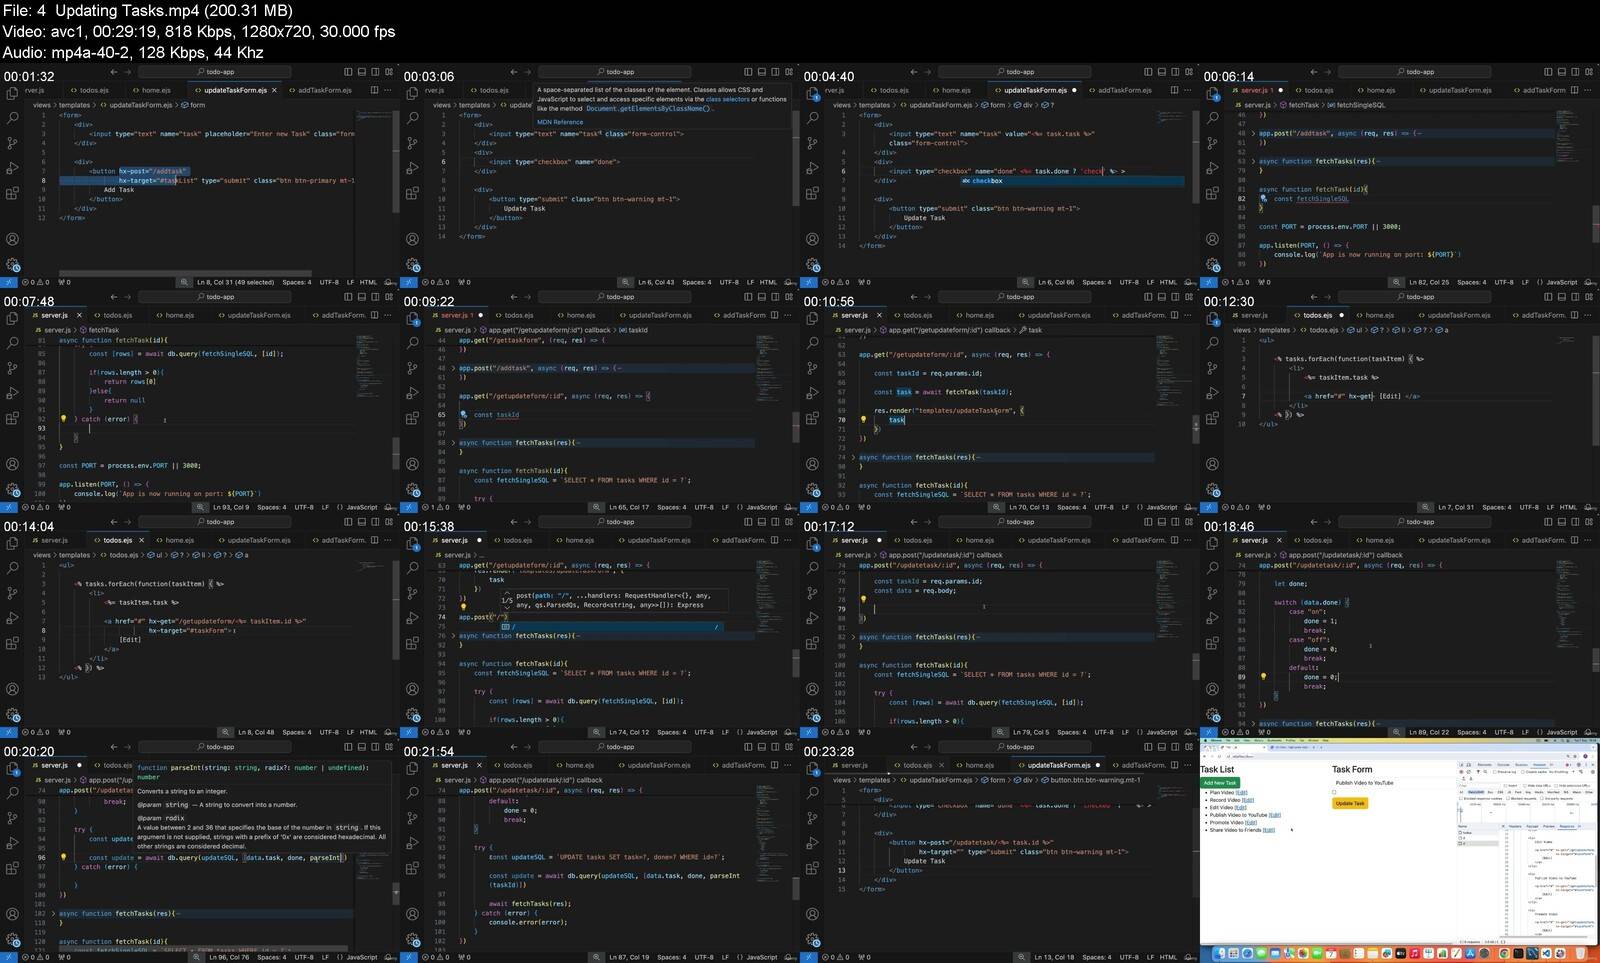Open editor More Actions in 00:01:32 frame
This screenshot has width=1600, height=963.
[389, 90]
